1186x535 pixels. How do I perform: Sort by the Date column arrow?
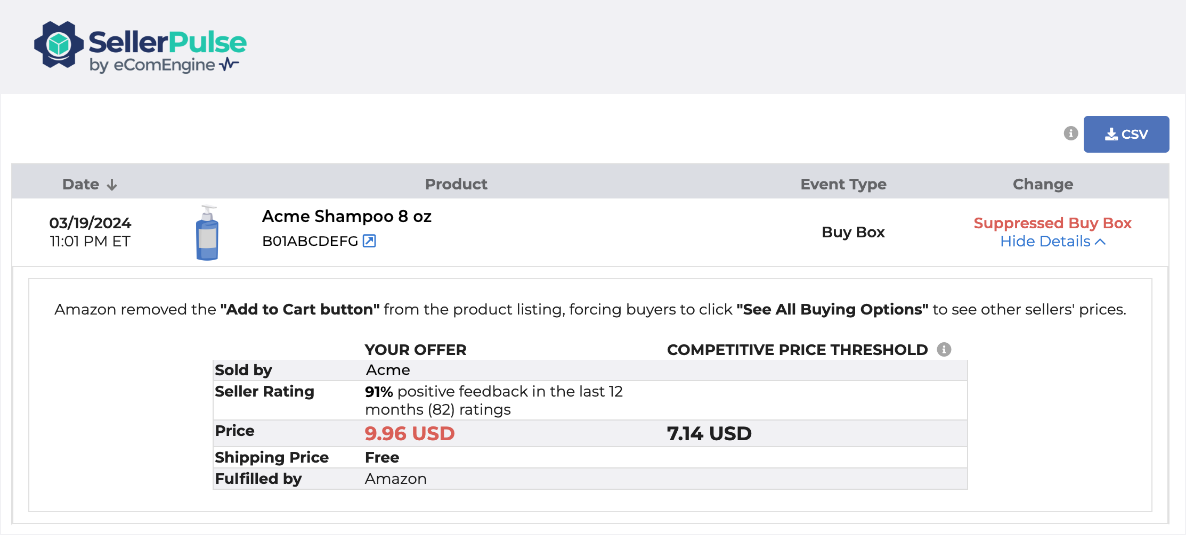pyautogui.click(x=112, y=185)
